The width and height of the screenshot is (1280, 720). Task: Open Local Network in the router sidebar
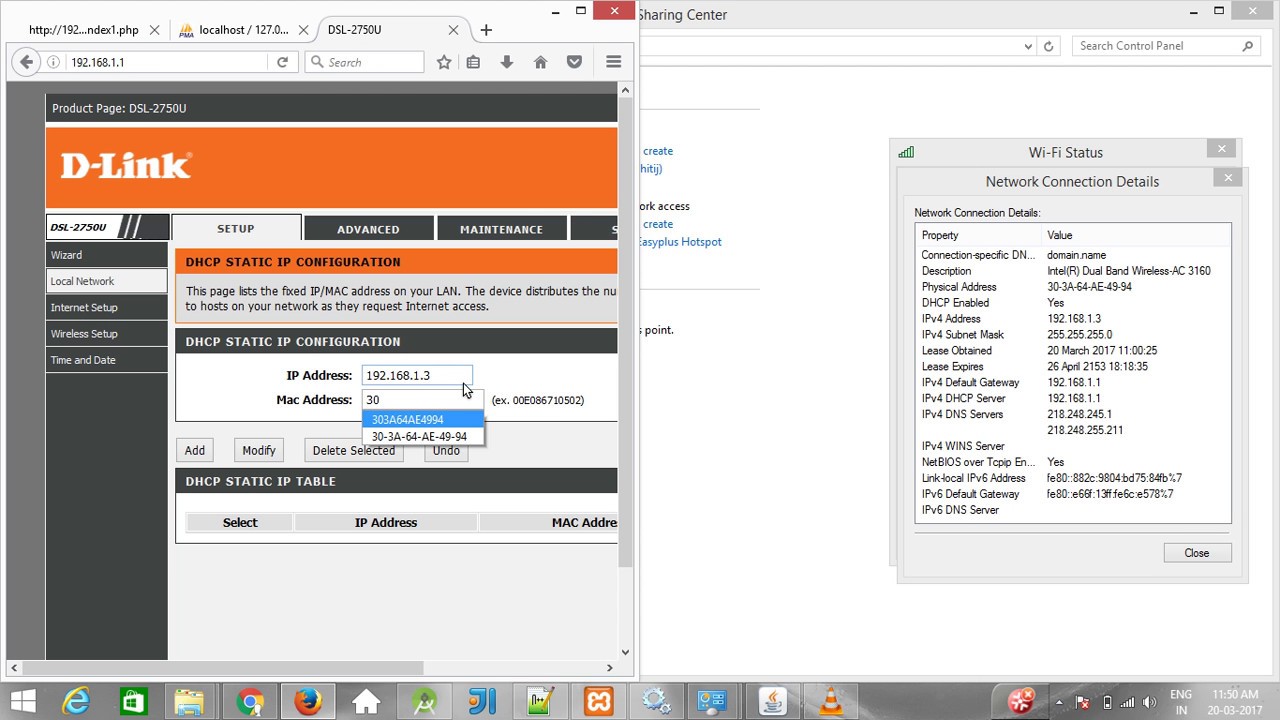(x=107, y=281)
